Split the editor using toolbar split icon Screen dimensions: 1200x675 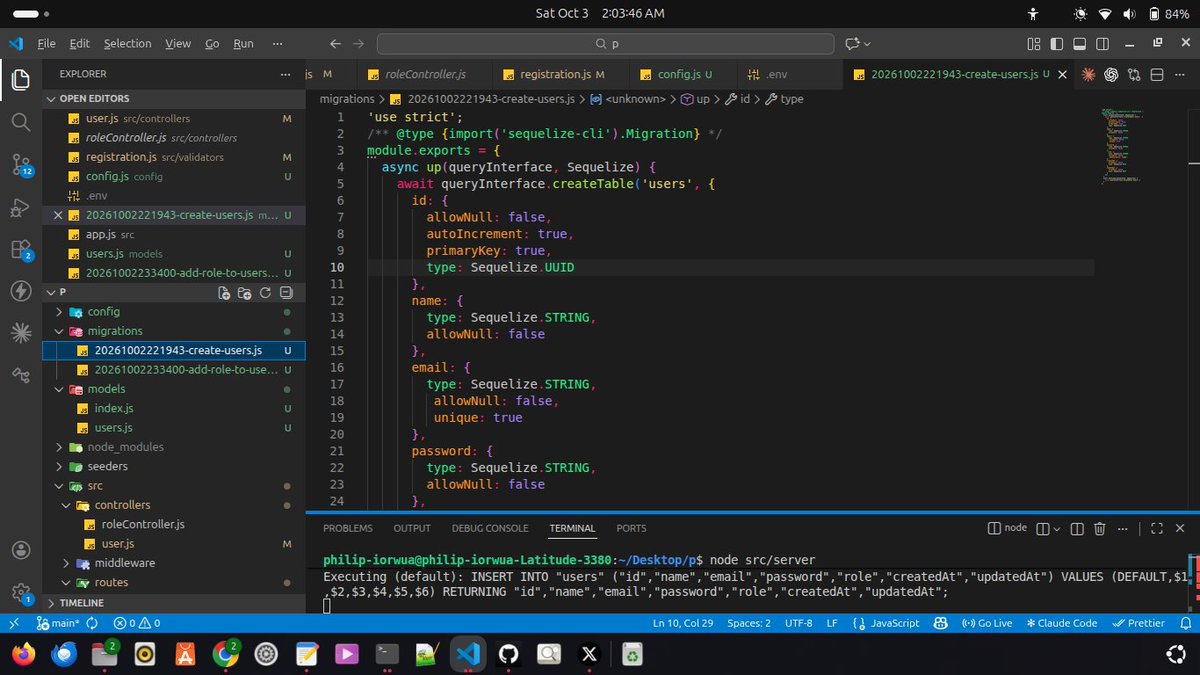point(1157,75)
